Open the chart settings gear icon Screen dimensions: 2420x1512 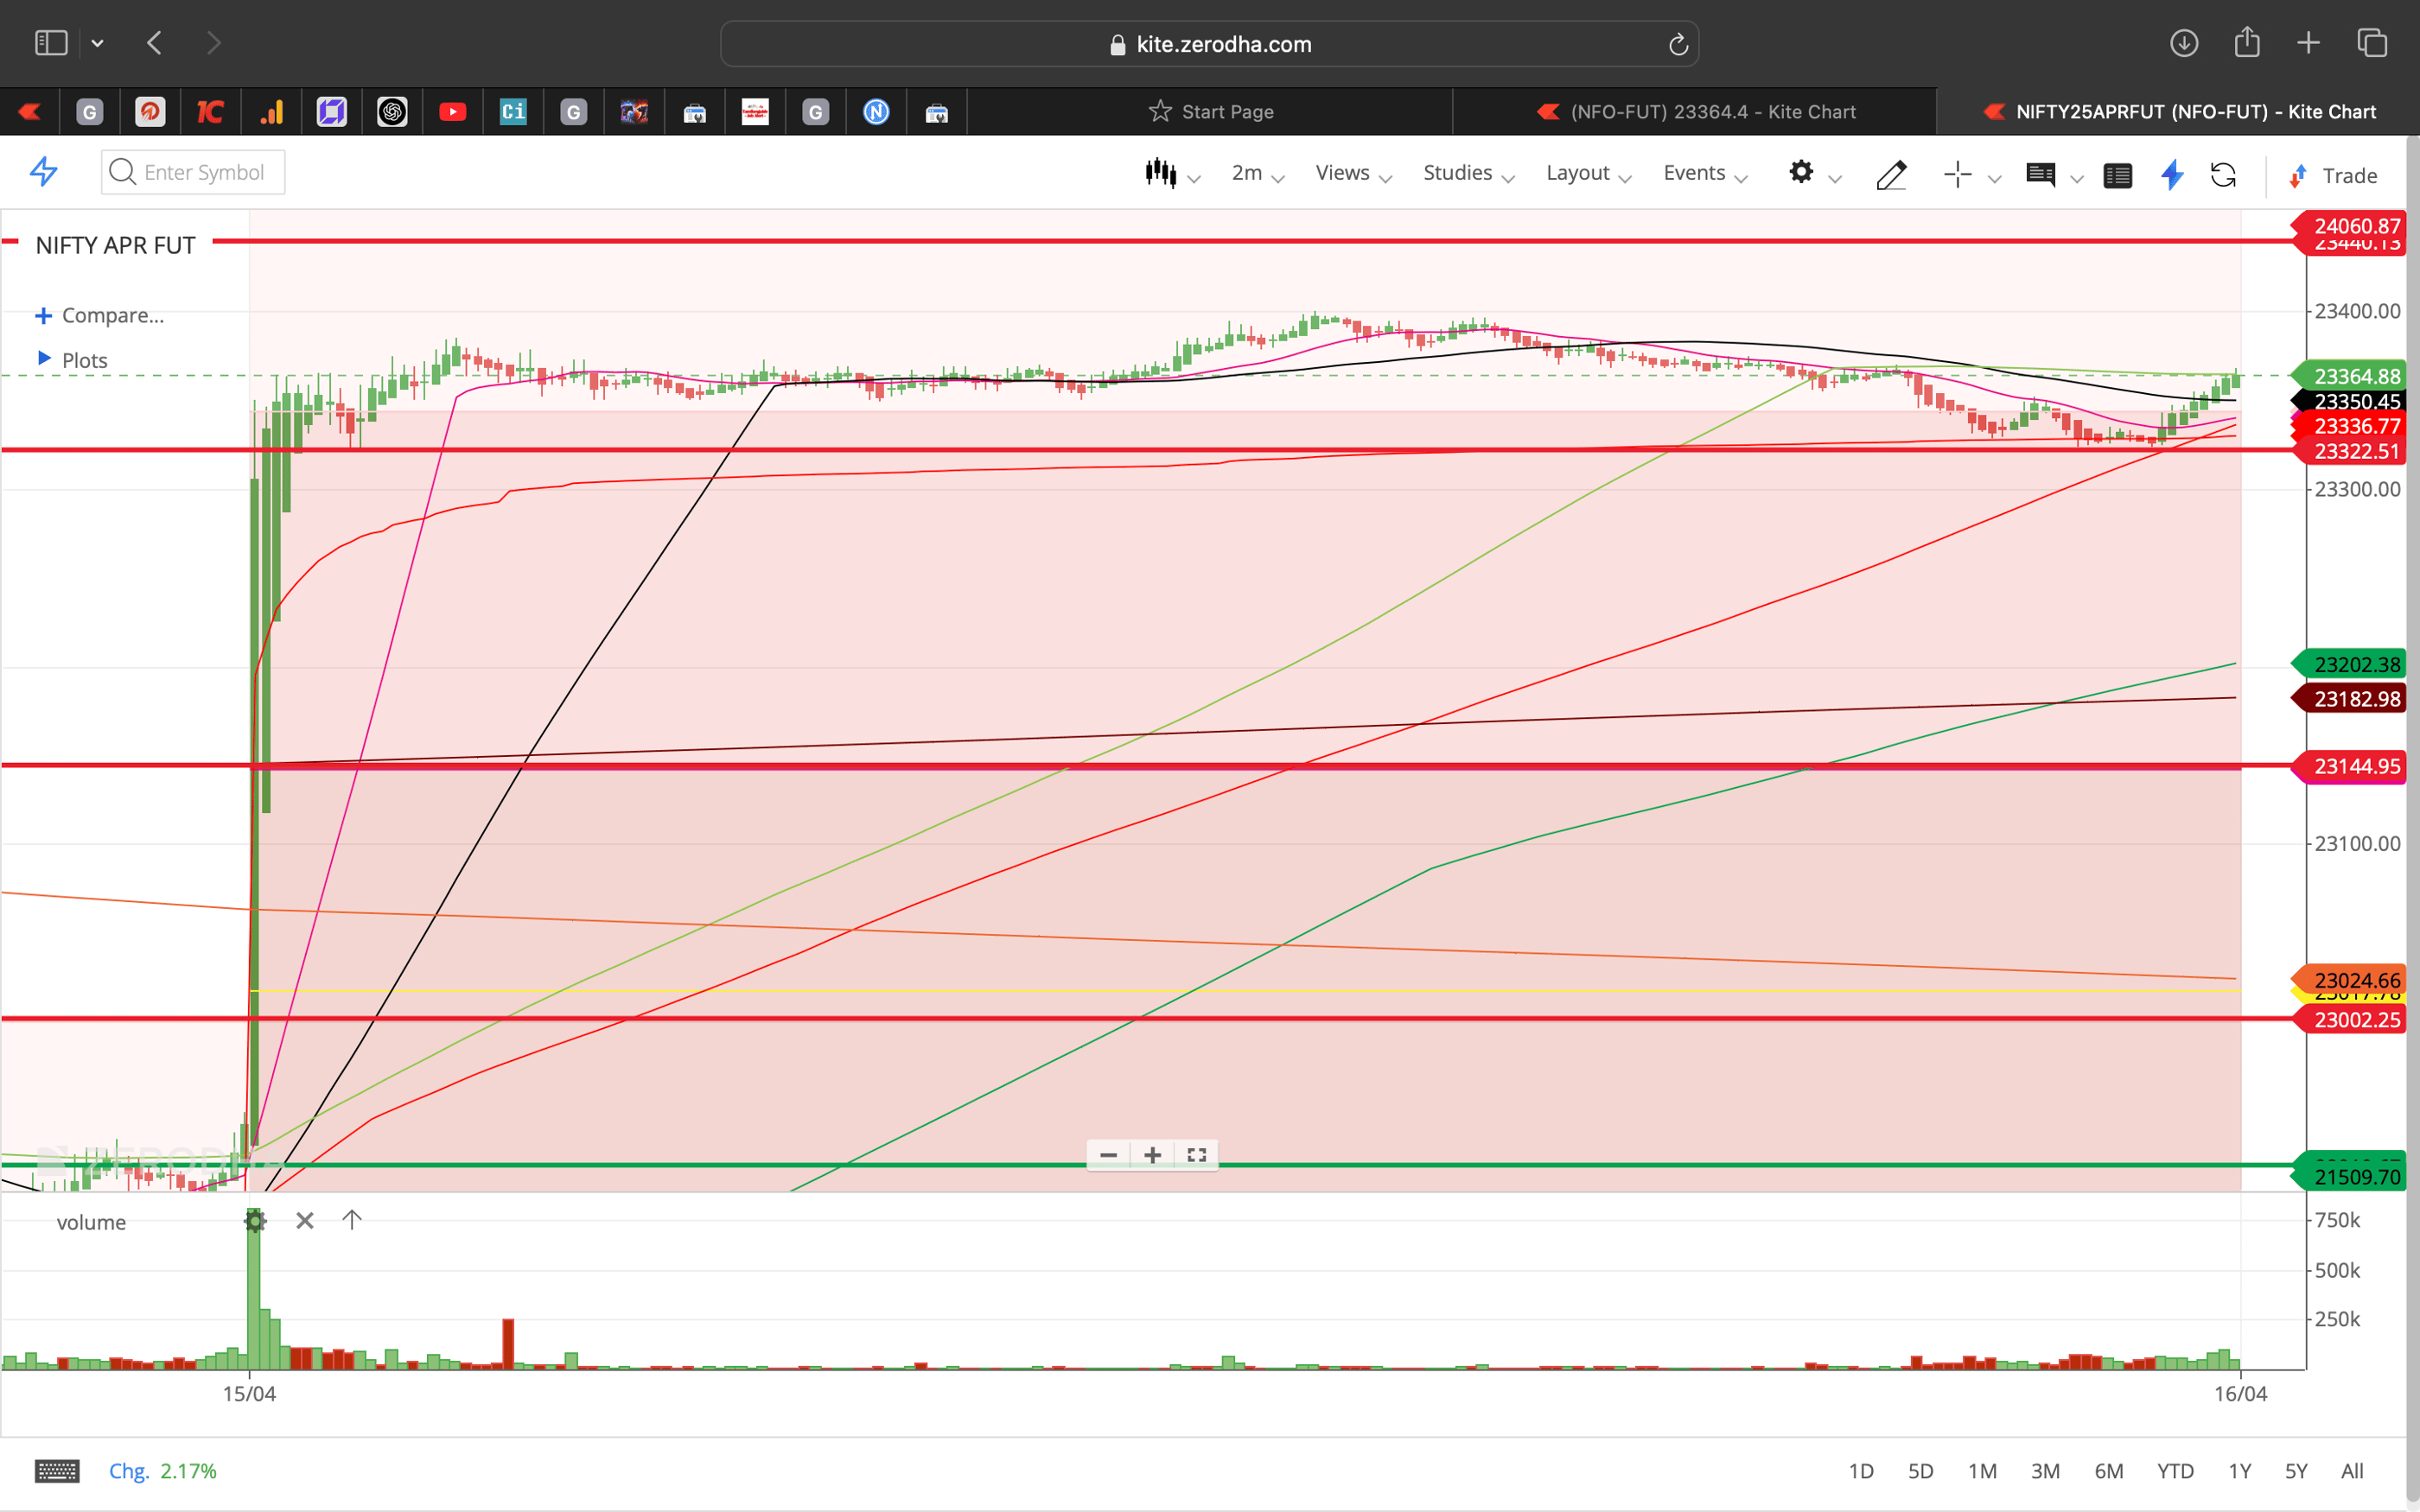(x=1801, y=173)
